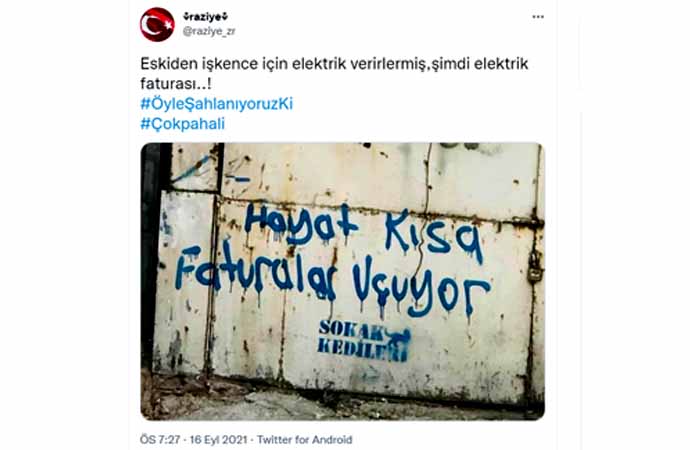This screenshot has height=450, width=690.
Task: Click the word faturası..! in the tweet
Action: [176, 84]
